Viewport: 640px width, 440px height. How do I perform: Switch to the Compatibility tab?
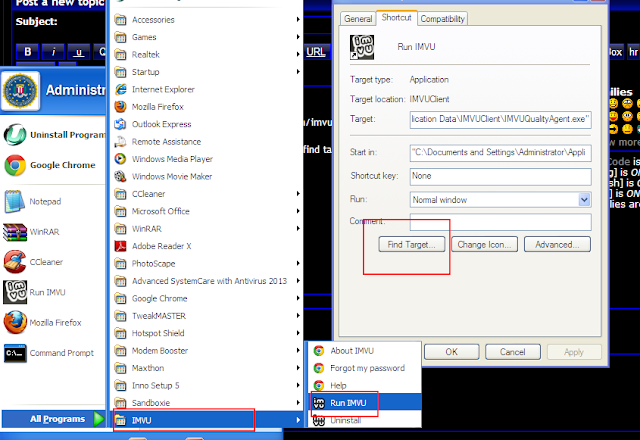click(441, 19)
